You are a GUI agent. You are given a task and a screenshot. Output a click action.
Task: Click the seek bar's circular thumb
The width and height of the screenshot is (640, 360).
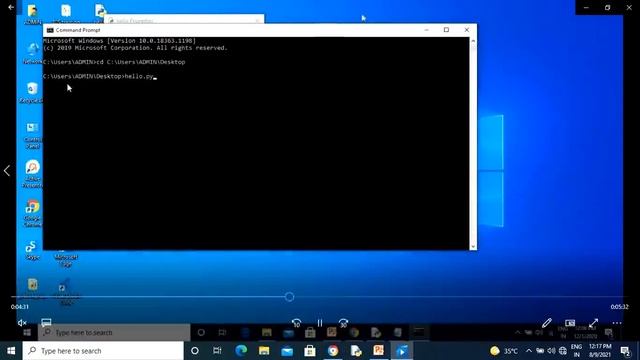point(289,297)
